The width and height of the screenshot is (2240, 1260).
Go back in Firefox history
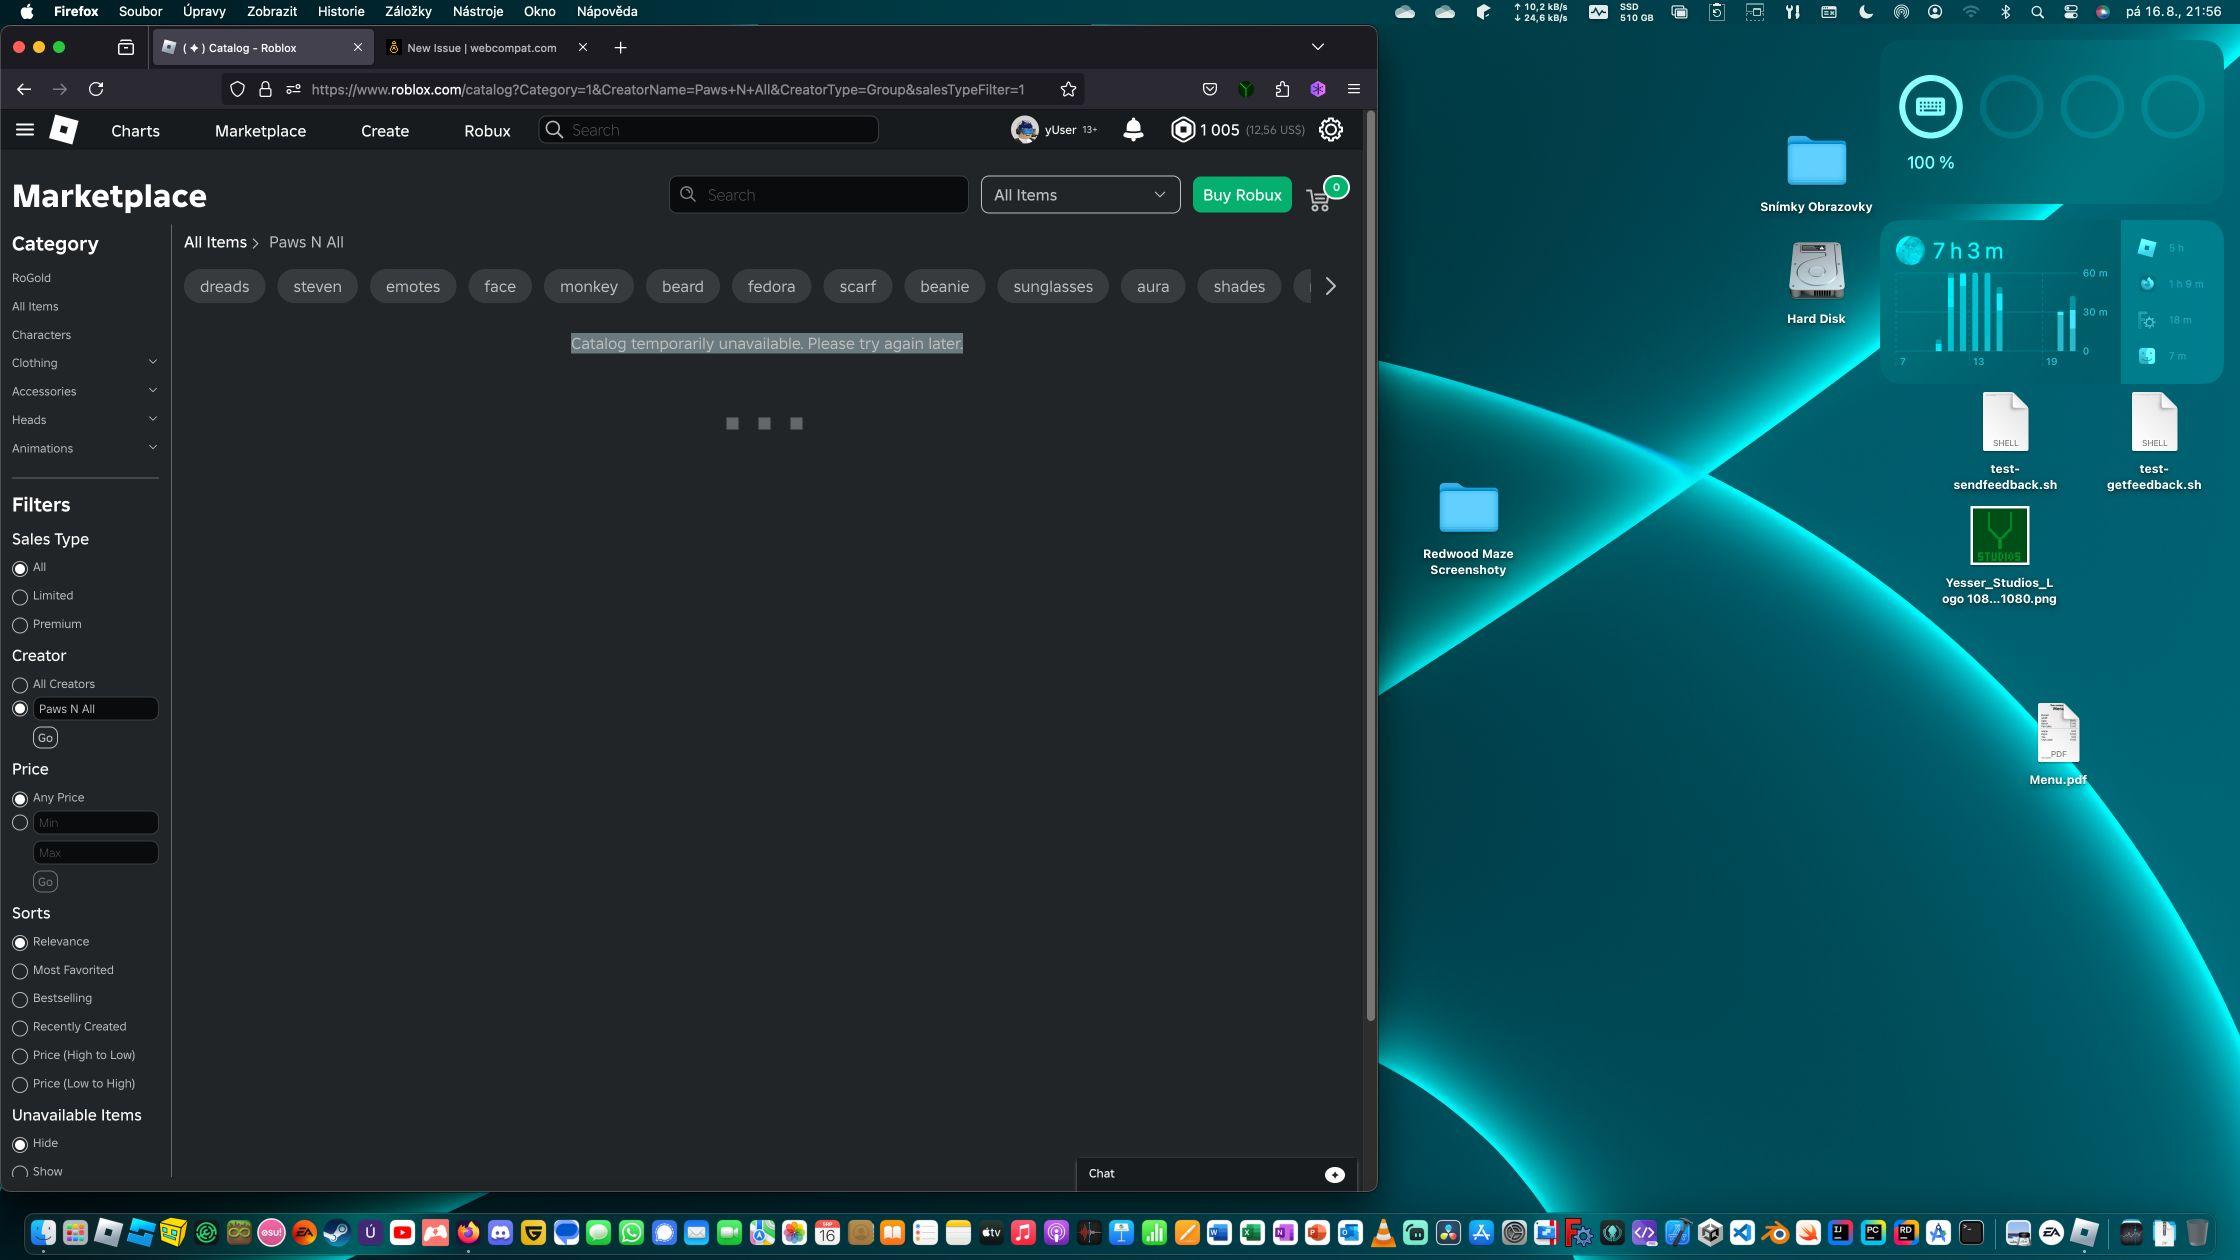24,89
